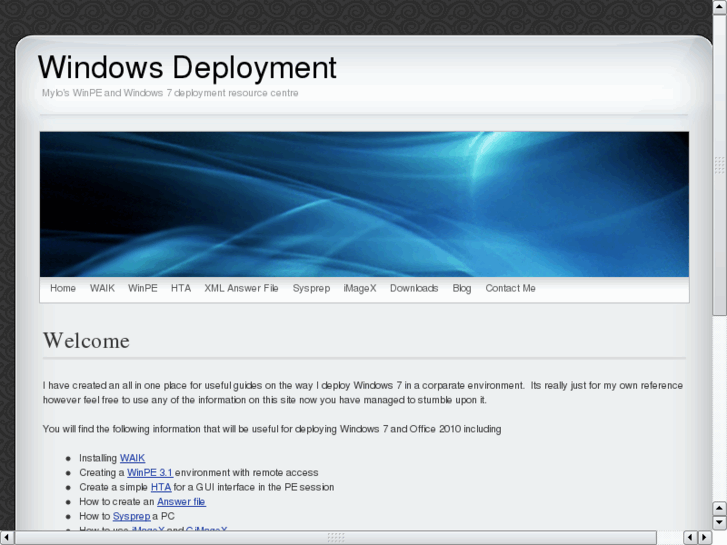Open the XML Answer File page

(x=241, y=288)
